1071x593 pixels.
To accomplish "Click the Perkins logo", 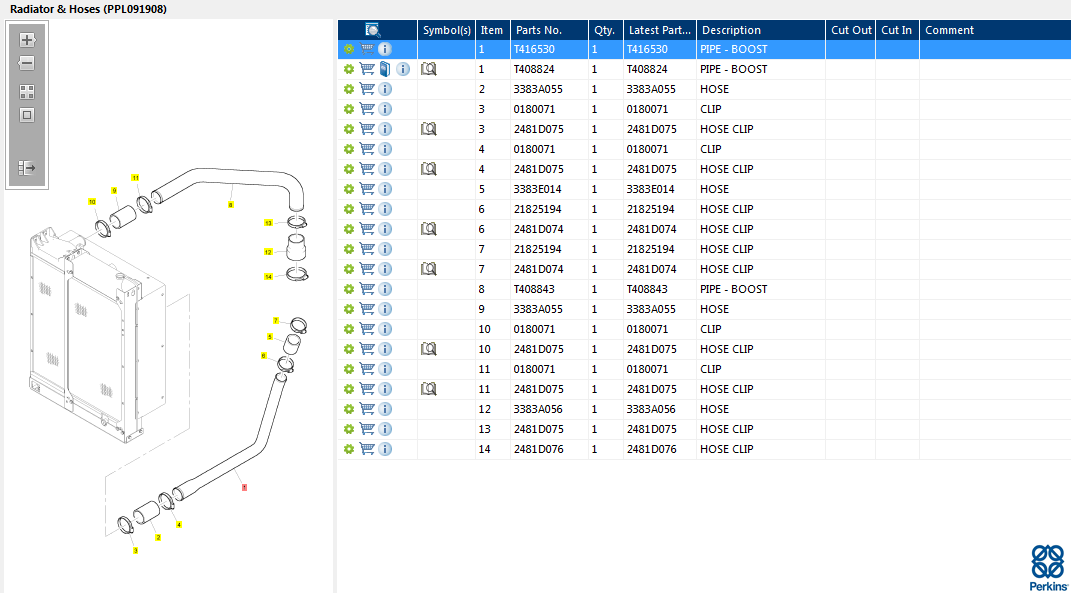I will [x=1048, y=567].
